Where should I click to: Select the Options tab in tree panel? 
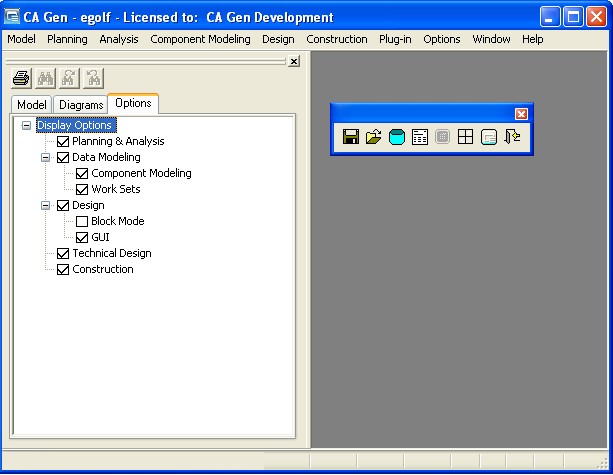[x=133, y=103]
